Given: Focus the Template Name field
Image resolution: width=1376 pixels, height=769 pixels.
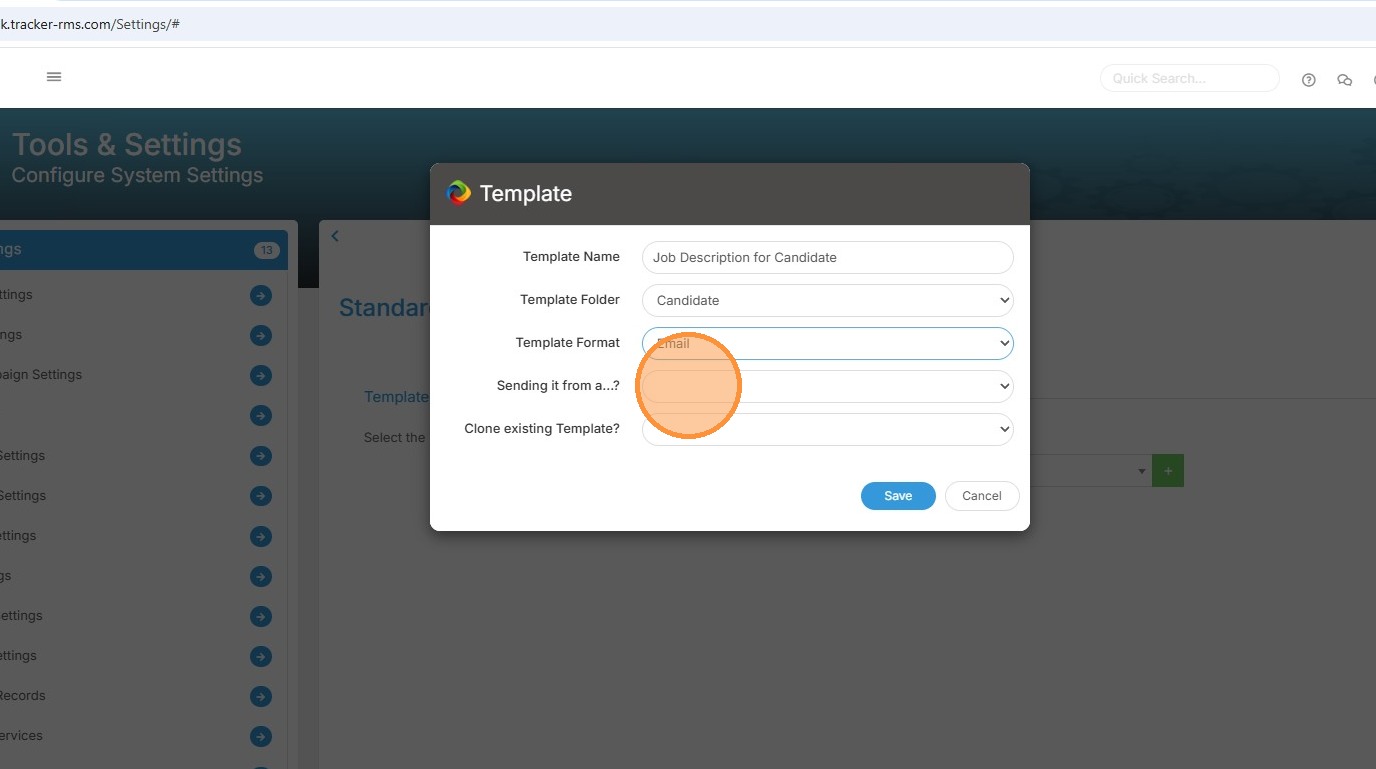Looking at the screenshot, I should pyautogui.click(x=828, y=257).
